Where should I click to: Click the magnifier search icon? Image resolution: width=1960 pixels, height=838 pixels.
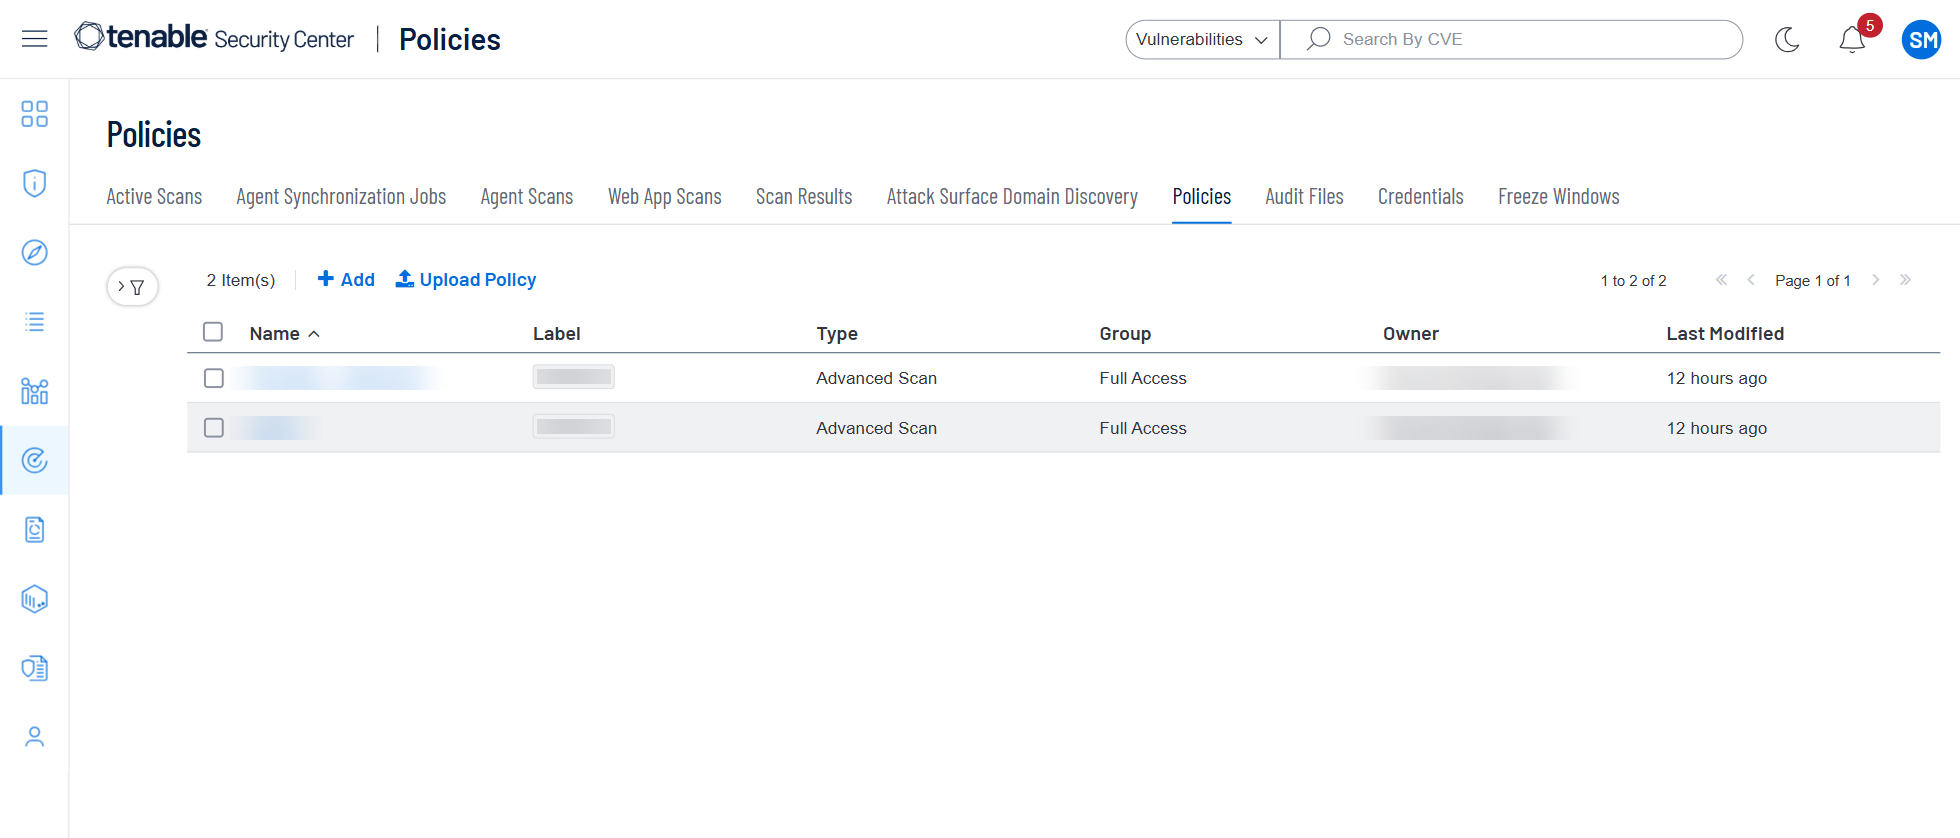(1318, 39)
